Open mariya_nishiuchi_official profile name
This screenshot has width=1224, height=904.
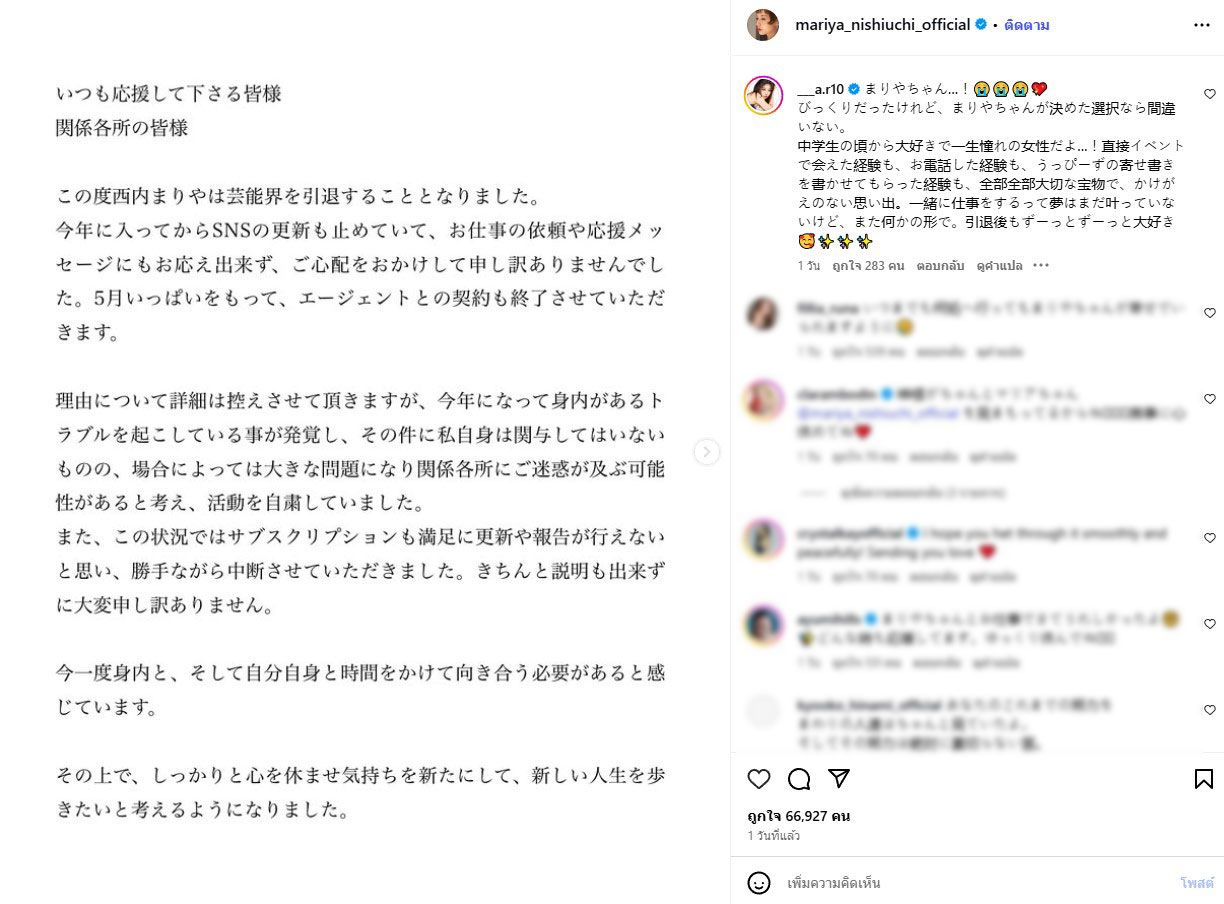tap(882, 25)
